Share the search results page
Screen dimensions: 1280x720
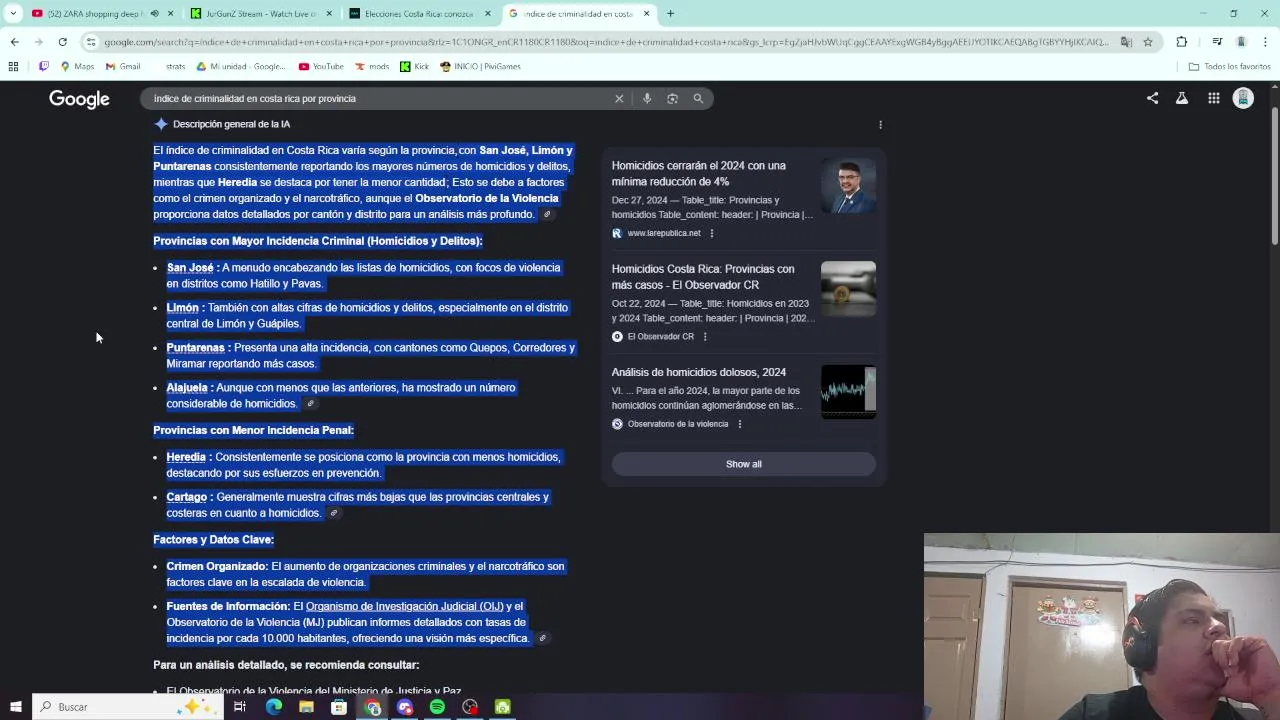(1152, 98)
